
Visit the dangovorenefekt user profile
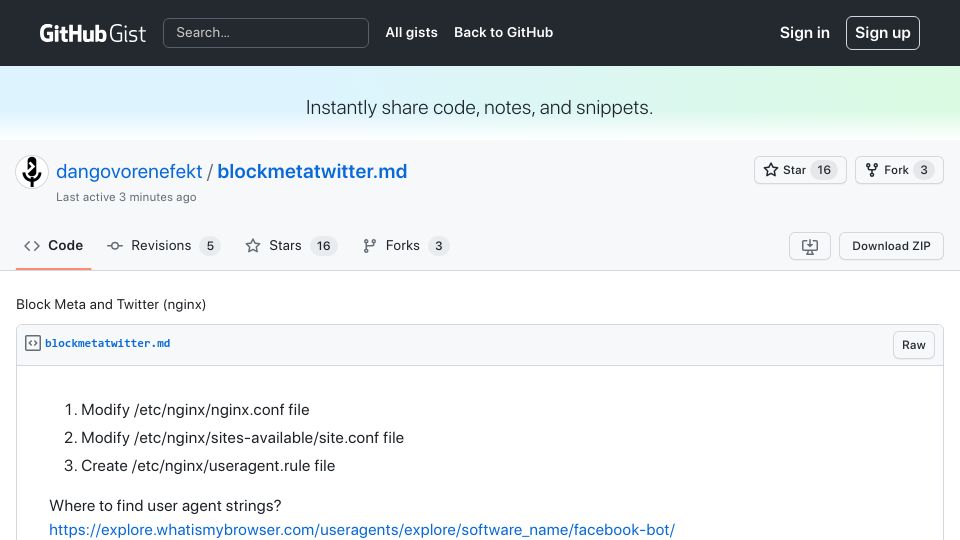pos(129,171)
